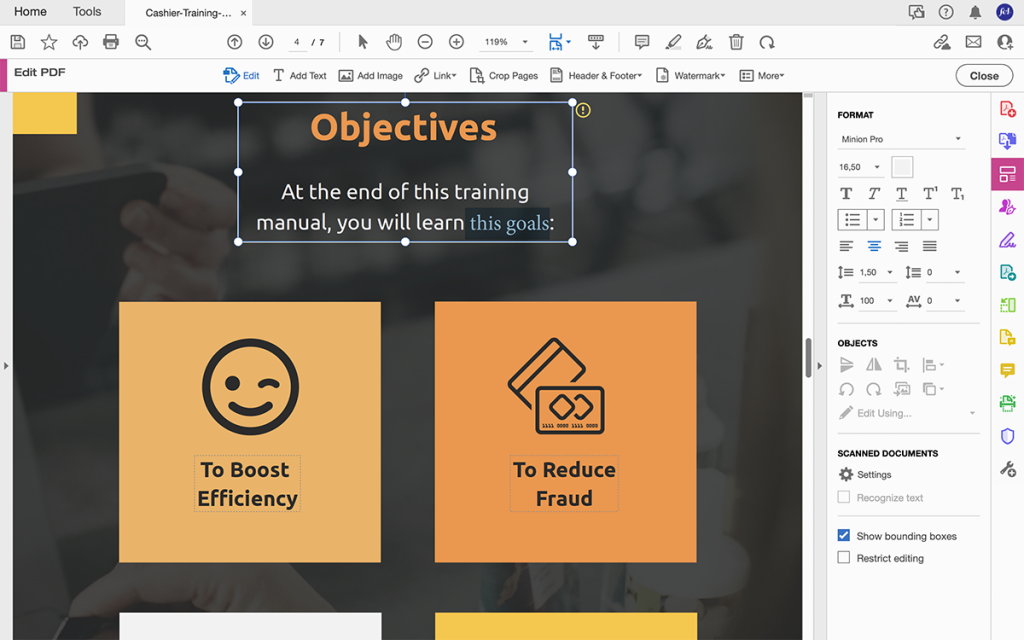
Task: Apply bold formatting in the Format panel
Action: point(846,193)
